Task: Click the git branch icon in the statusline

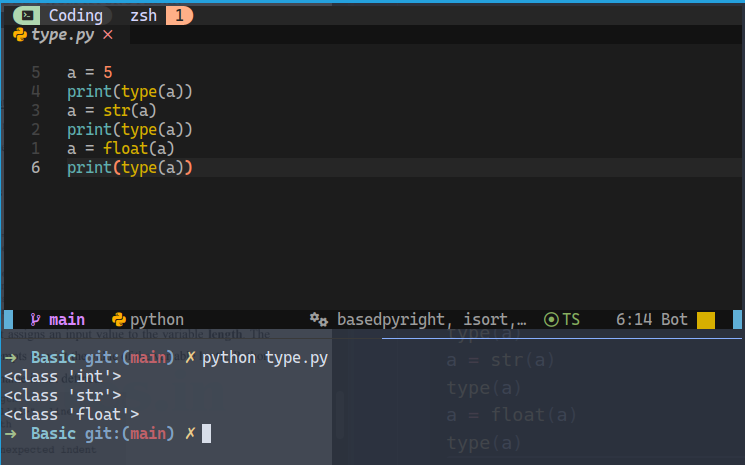Action: (35, 320)
